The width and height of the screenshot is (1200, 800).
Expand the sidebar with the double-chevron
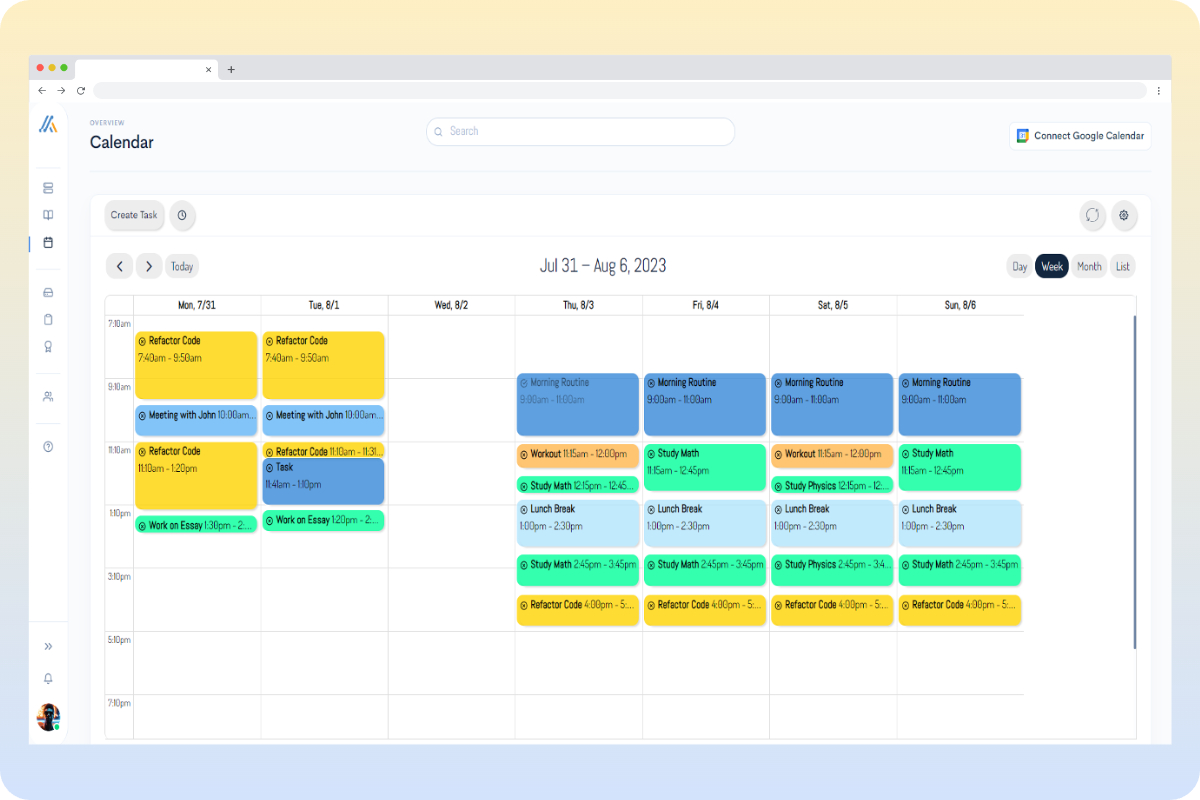click(x=47, y=646)
